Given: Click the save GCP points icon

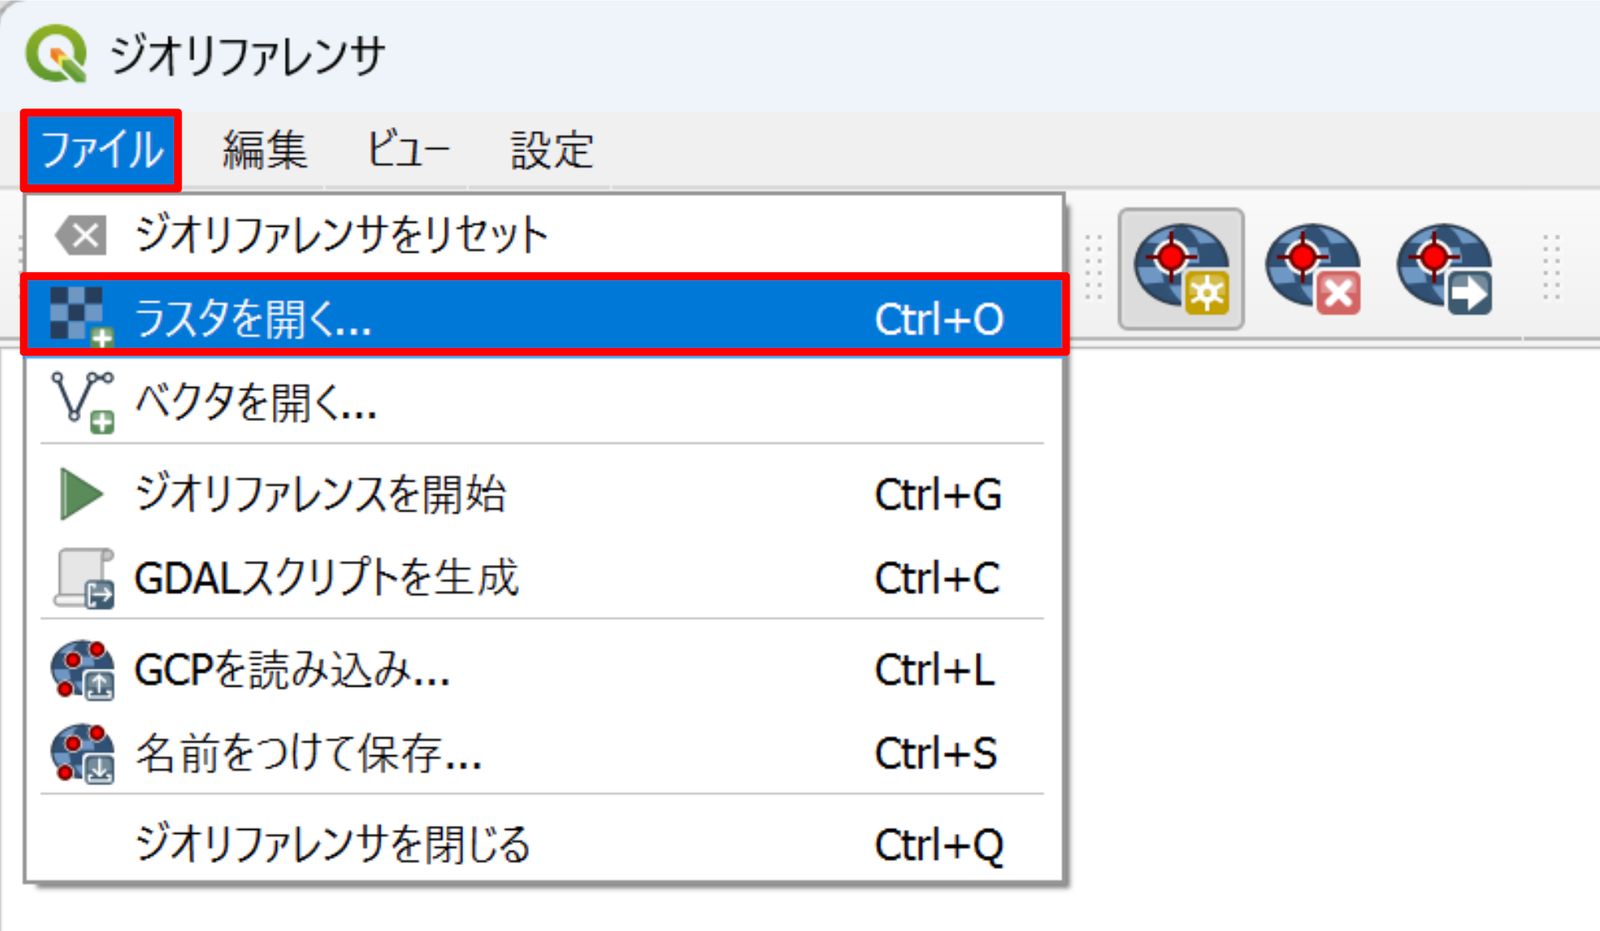Looking at the screenshot, I should point(82,753).
